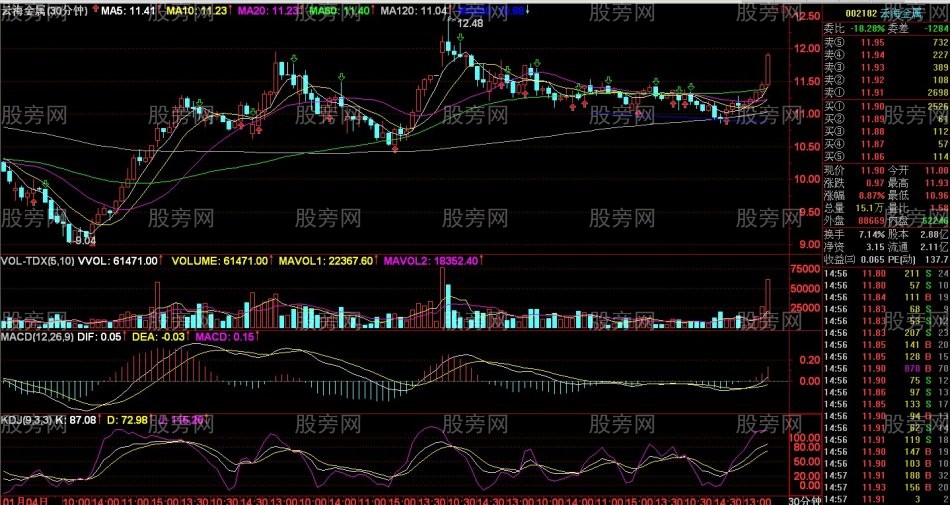Viewport: 950px width, 505px height.
Task: Click the K: 87.08 value
Action: (76, 420)
